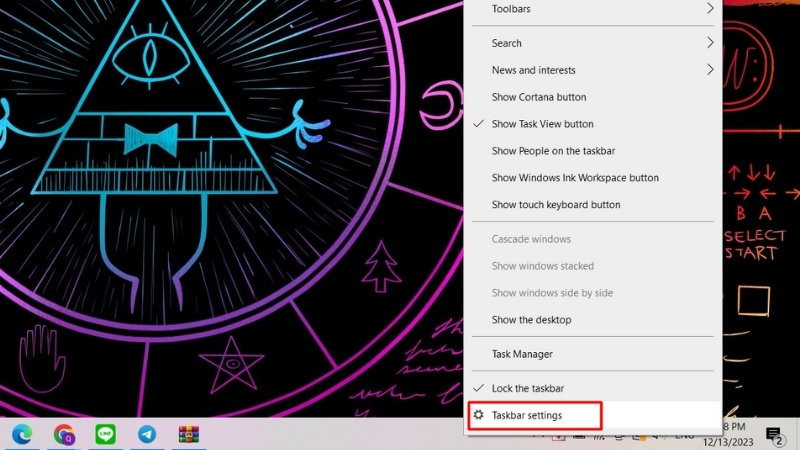Enable Show Cortana button
The width and height of the screenshot is (800, 450).
[593, 97]
